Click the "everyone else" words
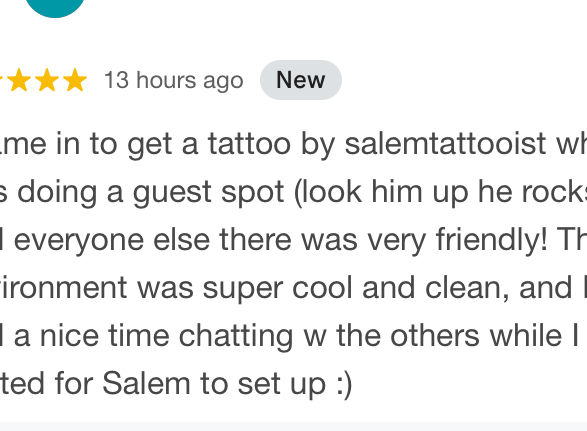Image resolution: width=587 pixels, height=431 pixels. click(112, 240)
